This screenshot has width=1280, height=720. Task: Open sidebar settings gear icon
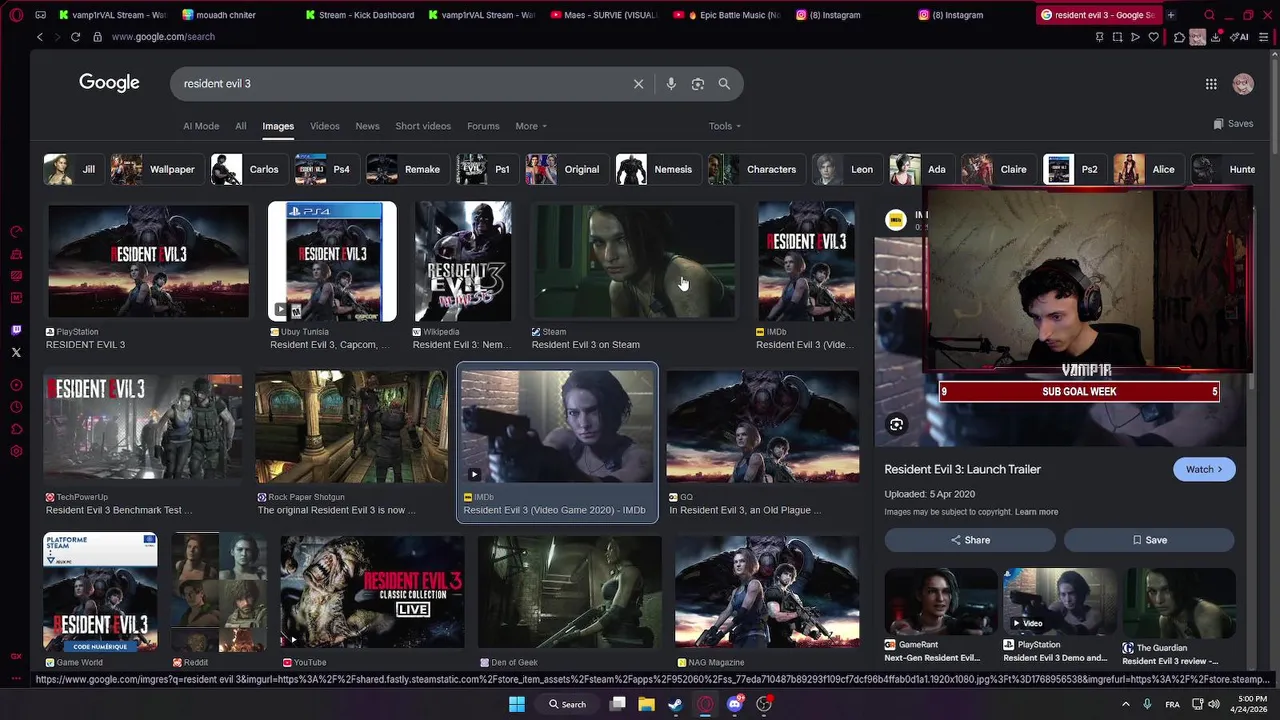(x=16, y=451)
